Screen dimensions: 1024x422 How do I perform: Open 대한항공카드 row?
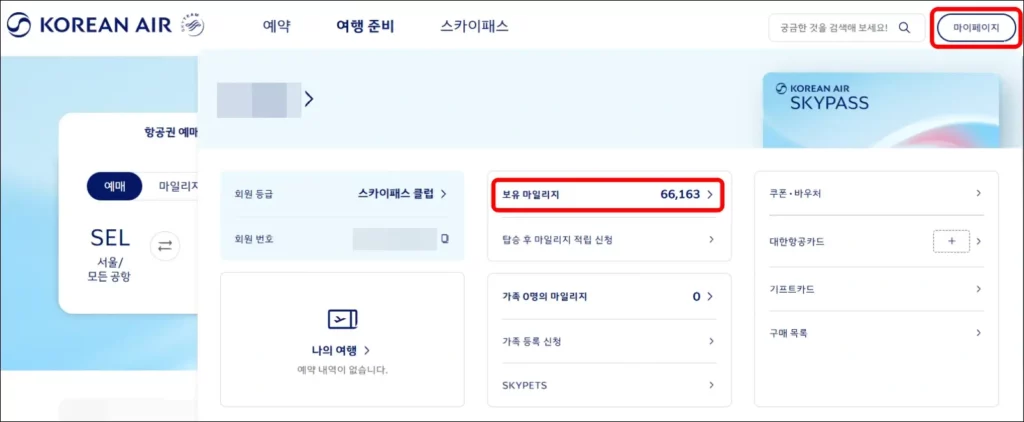coord(876,241)
